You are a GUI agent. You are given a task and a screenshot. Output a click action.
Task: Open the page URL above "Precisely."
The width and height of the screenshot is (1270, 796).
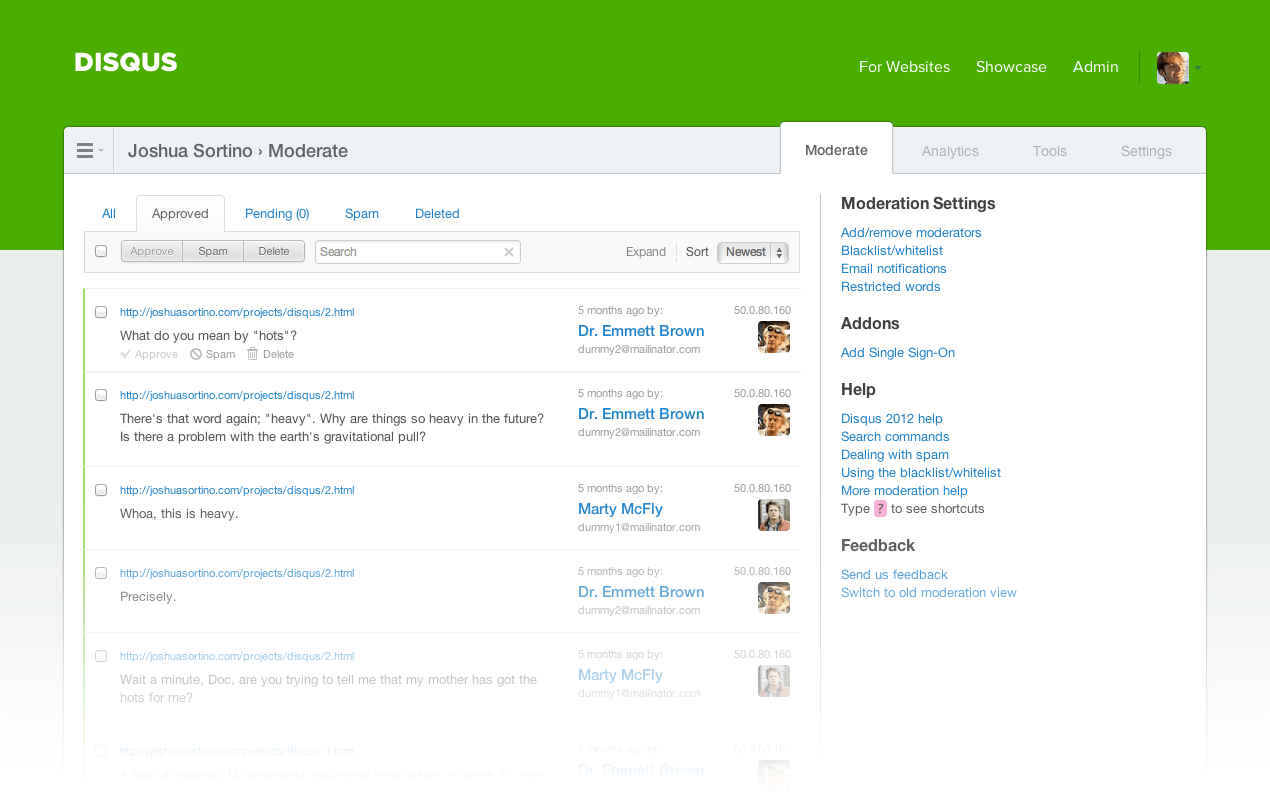[237, 573]
